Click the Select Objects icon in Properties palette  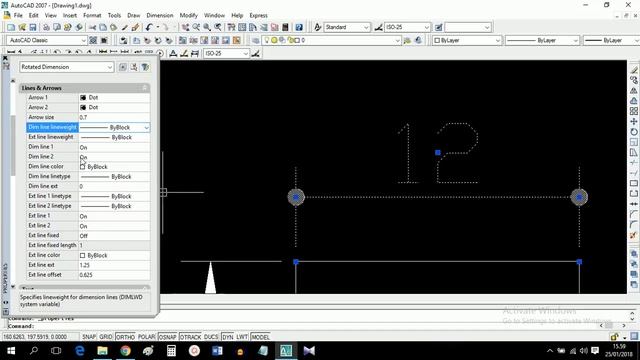click(x=134, y=67)
